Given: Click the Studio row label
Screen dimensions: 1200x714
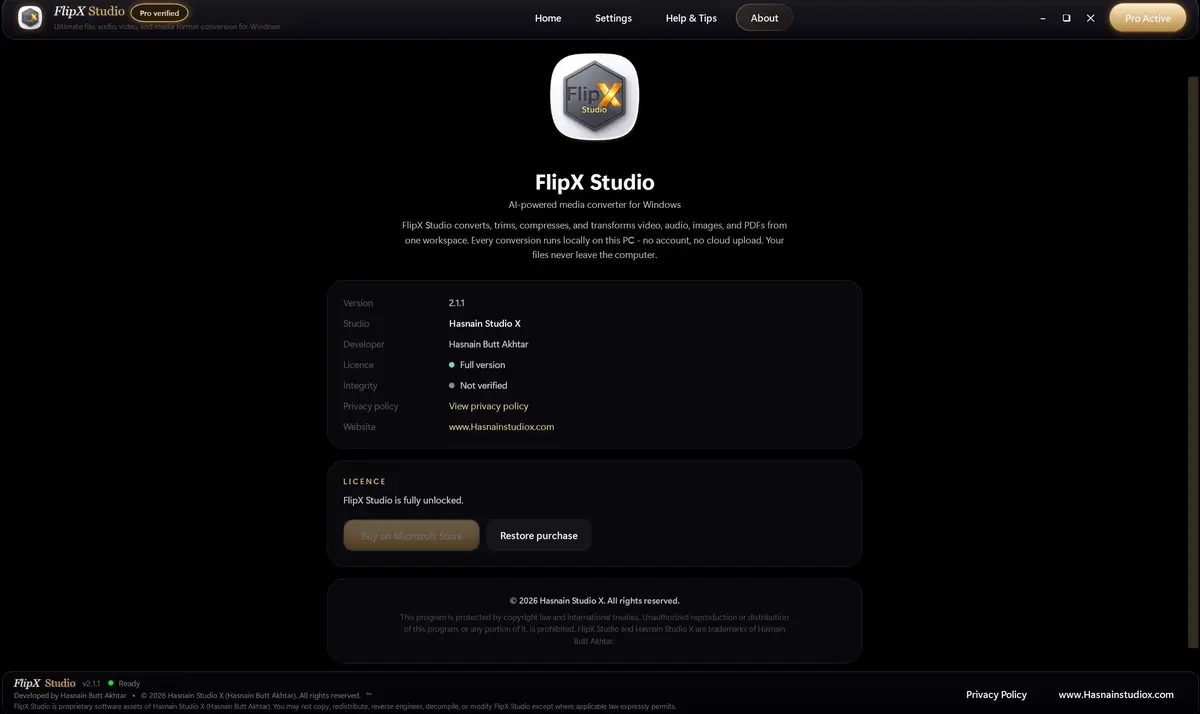Looking at the screenshot, I should coord(356,324).
